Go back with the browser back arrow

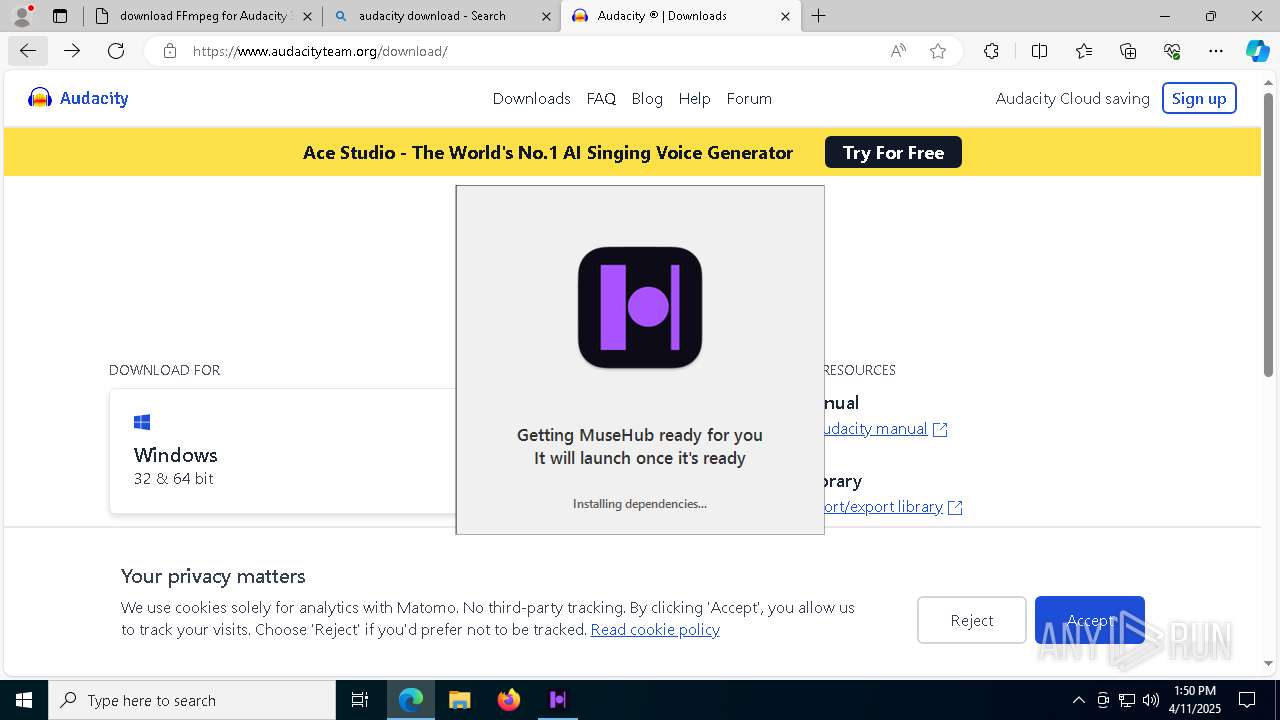(x=27, y=51)
